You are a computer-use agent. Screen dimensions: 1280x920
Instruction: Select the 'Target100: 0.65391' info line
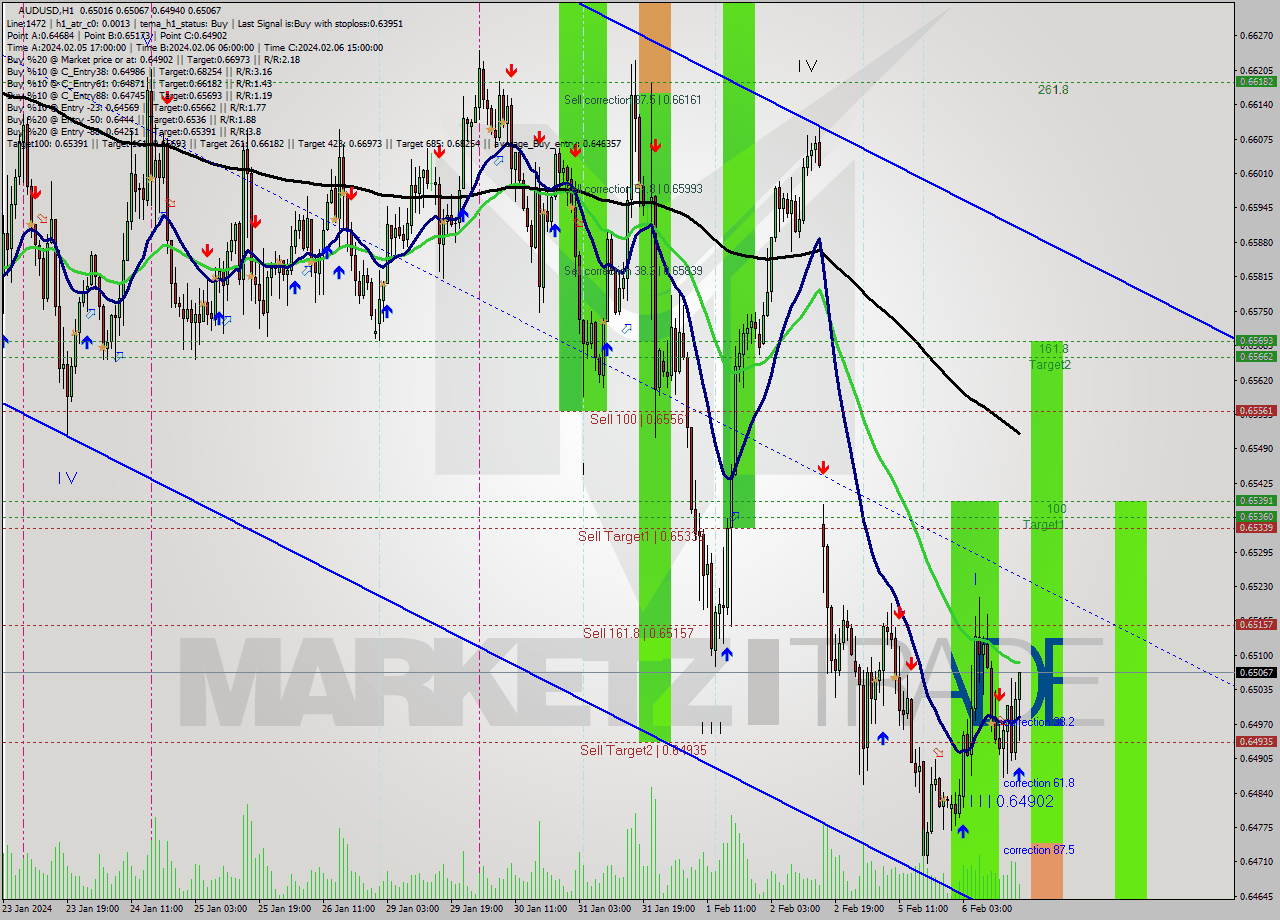coord(314,144)
